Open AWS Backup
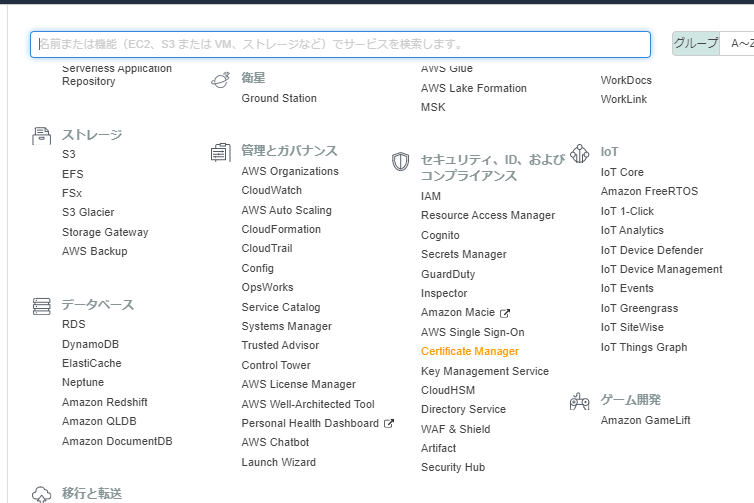 tap(95, 252)
